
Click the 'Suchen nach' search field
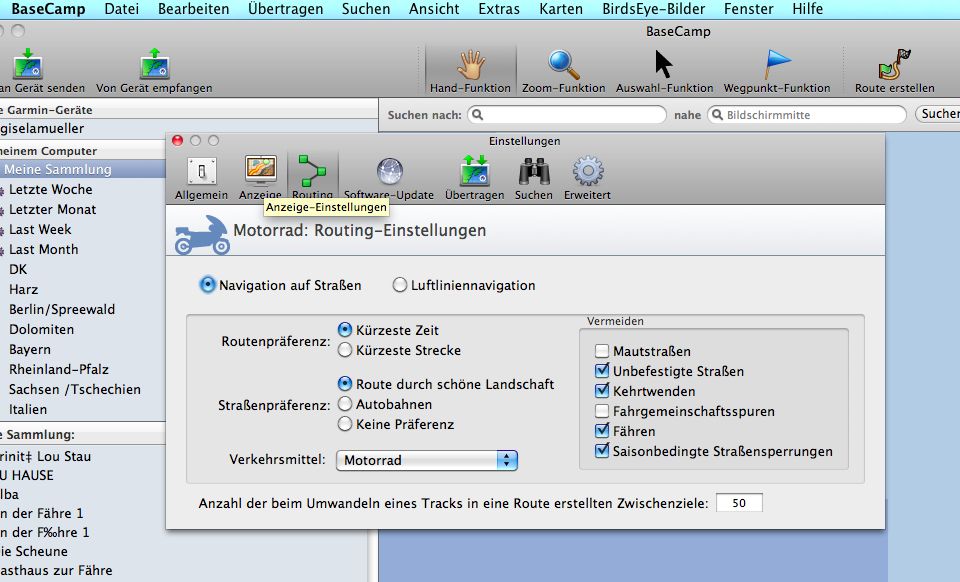(567, 114)
